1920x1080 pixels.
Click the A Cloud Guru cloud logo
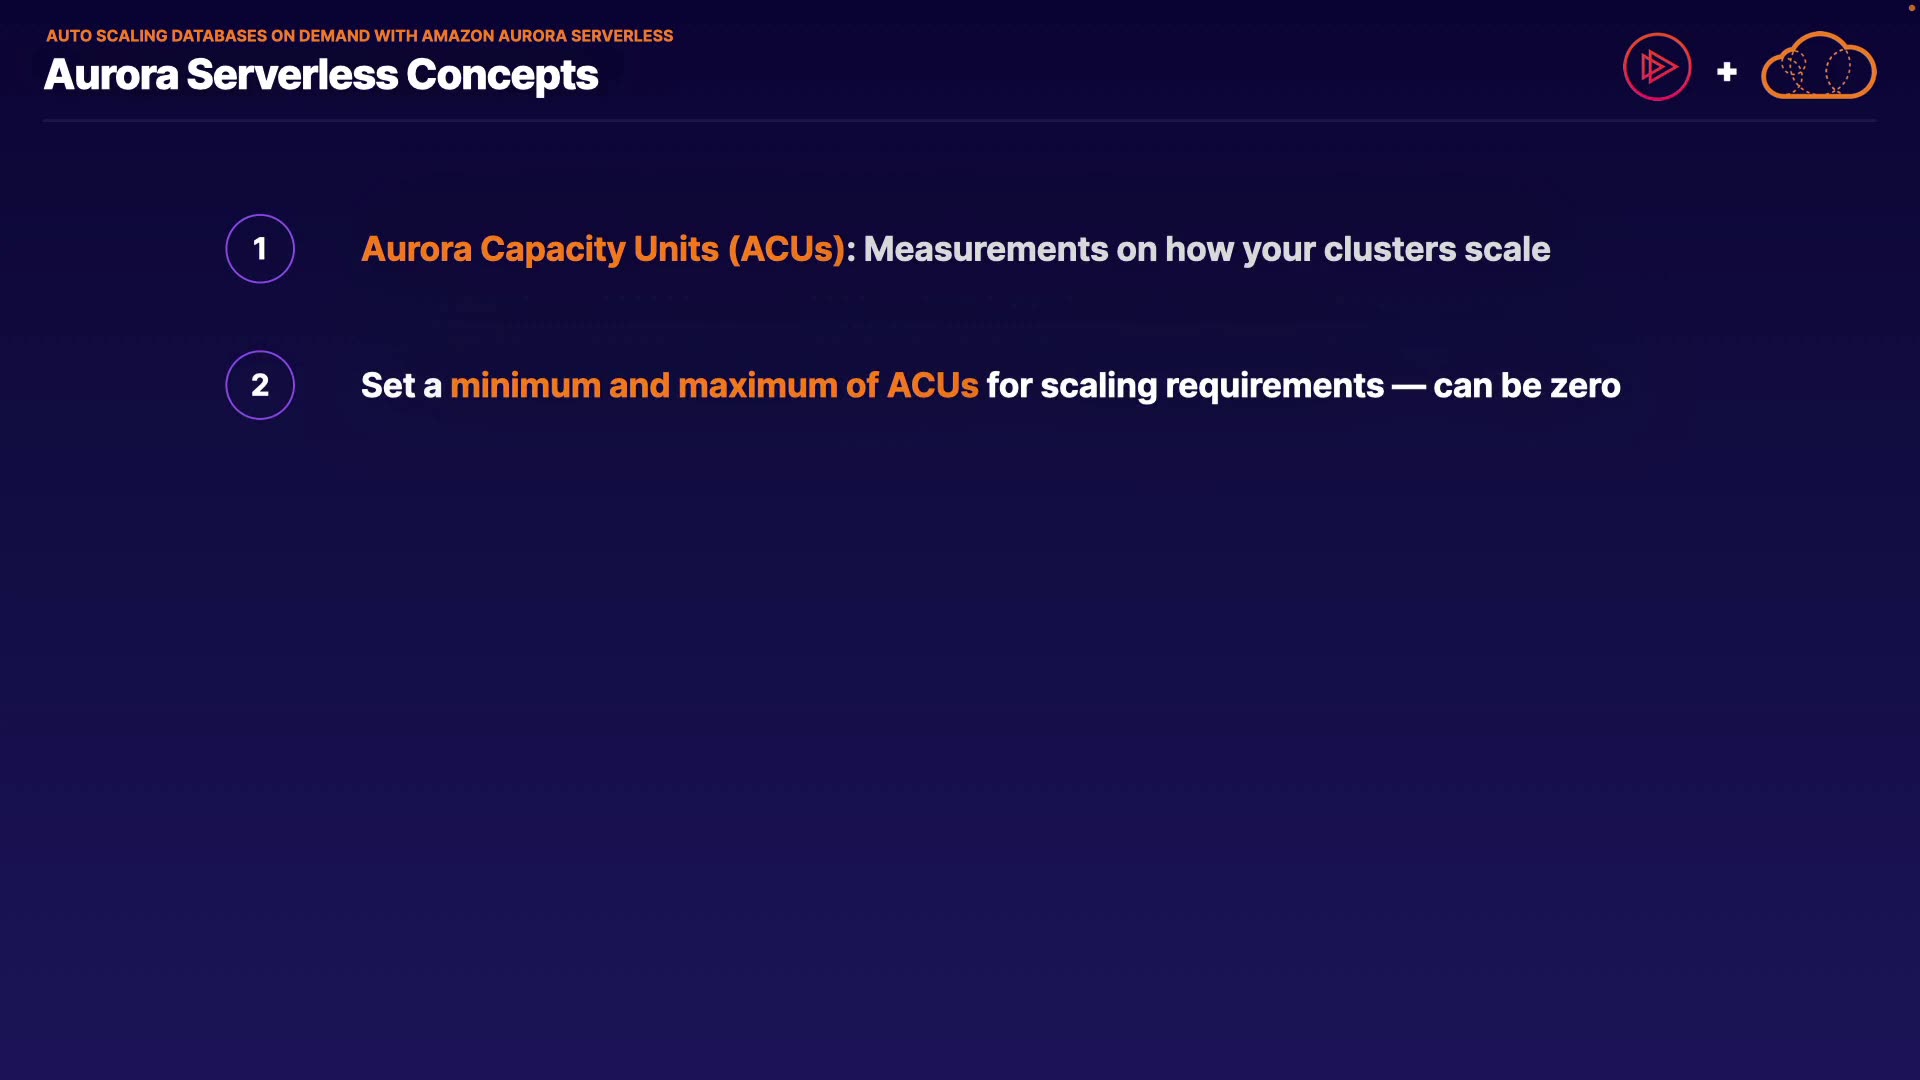pyautogui.click(x=1818, y=67)
